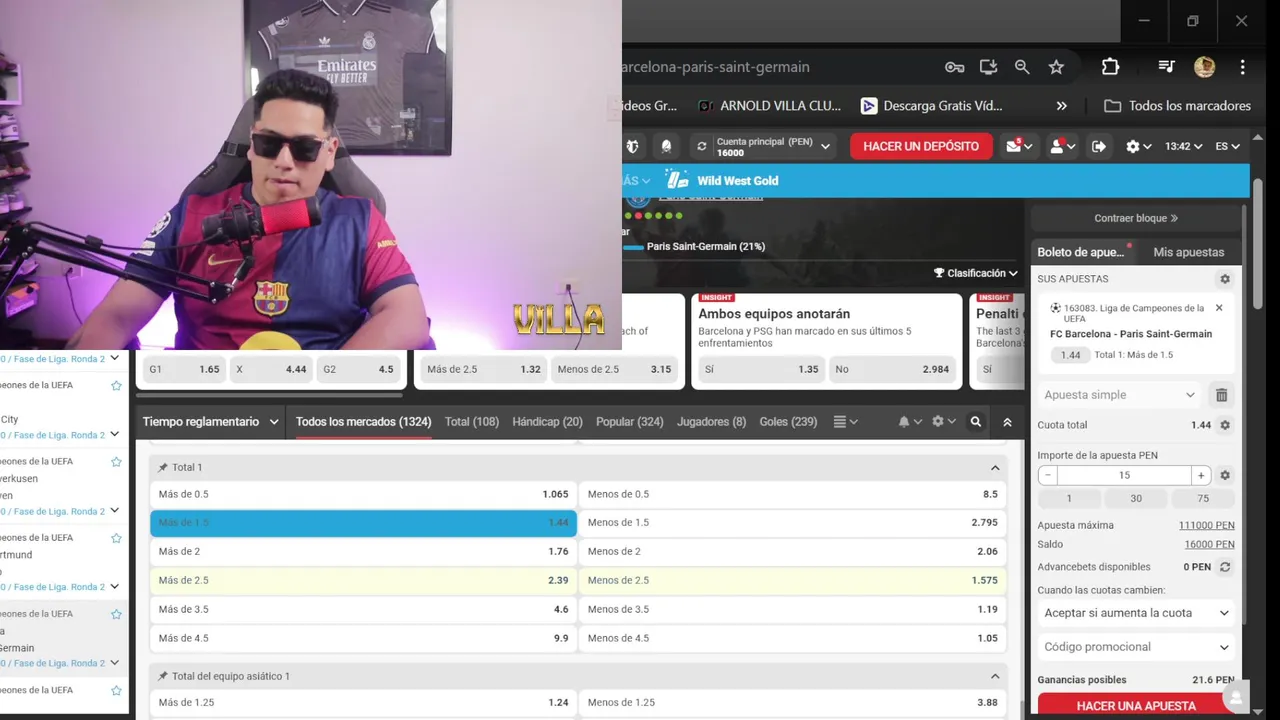This screenshot has height=720, width=1280.
Task: Open the Todos los marcadores folder
Action: click(1177, 106)
